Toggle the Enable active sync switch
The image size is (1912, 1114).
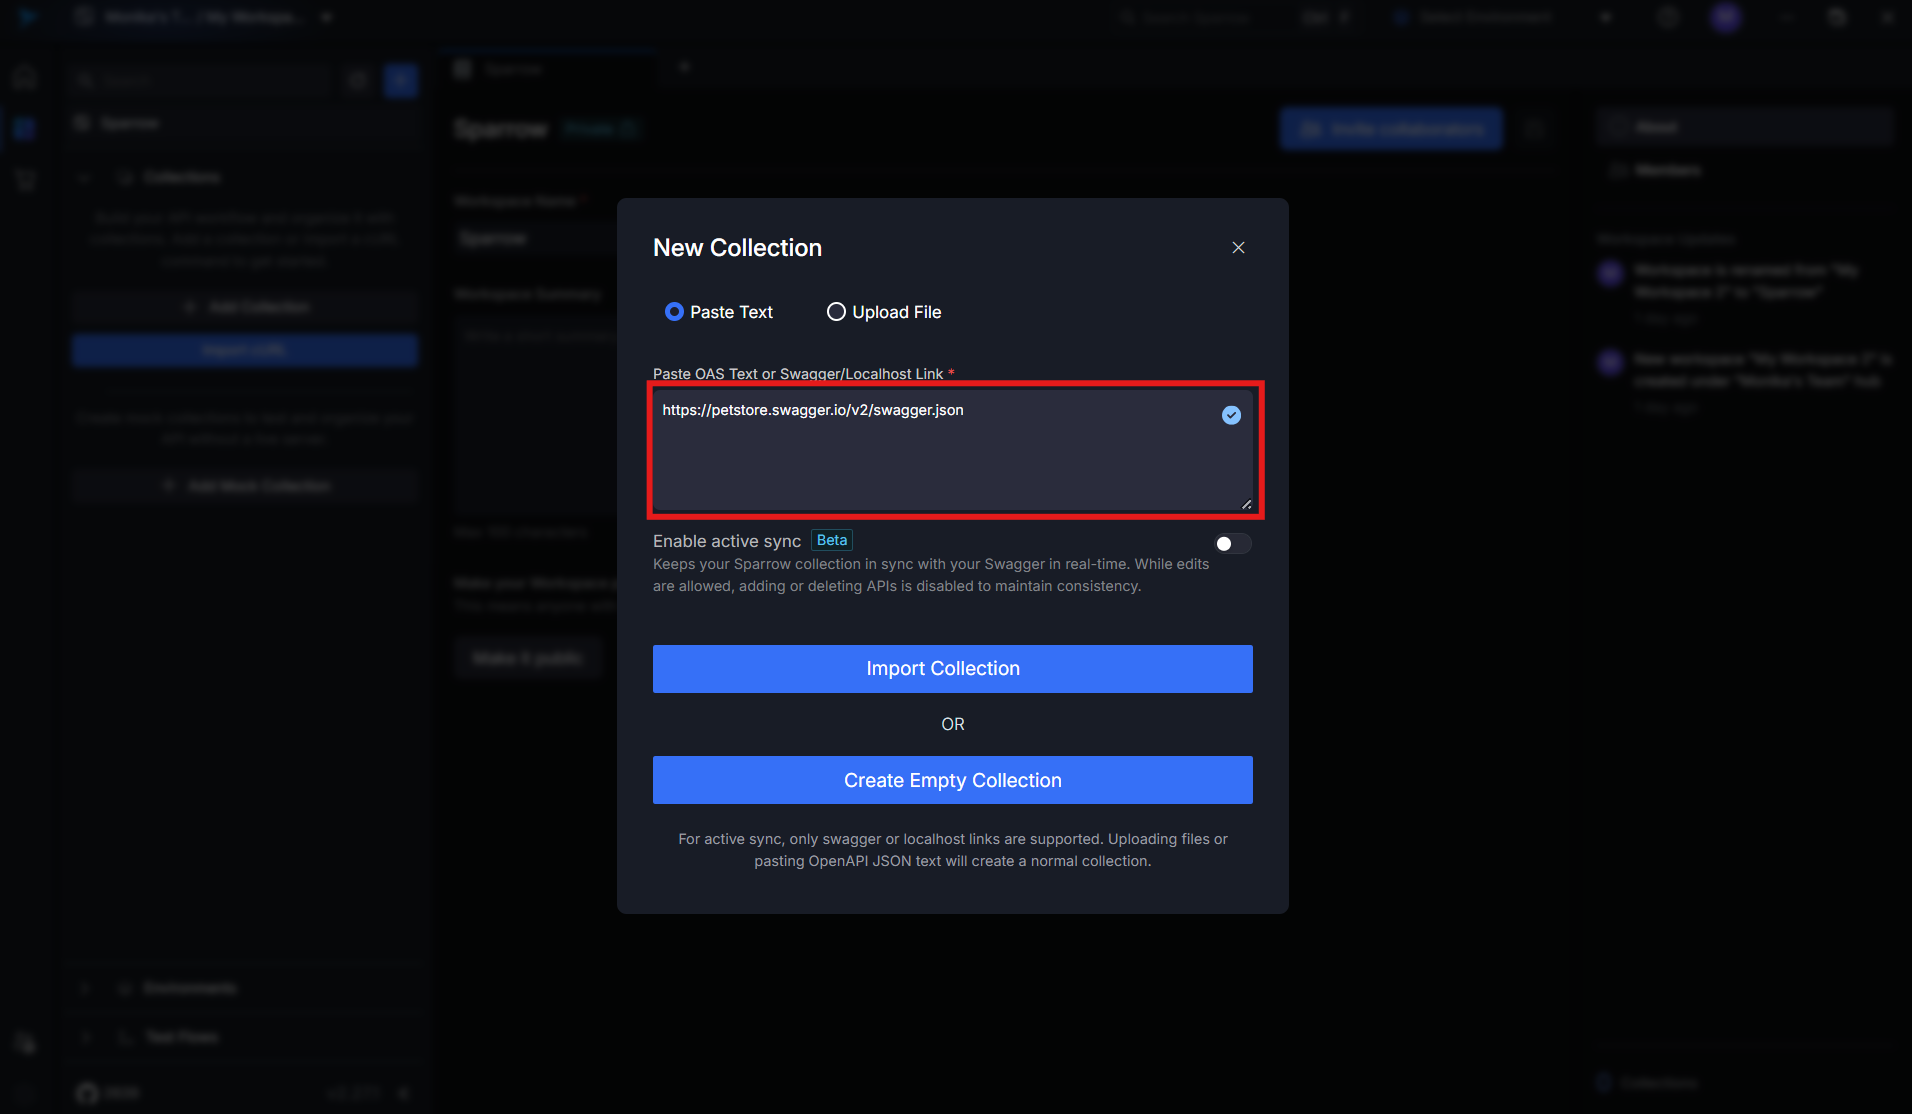1232,543
